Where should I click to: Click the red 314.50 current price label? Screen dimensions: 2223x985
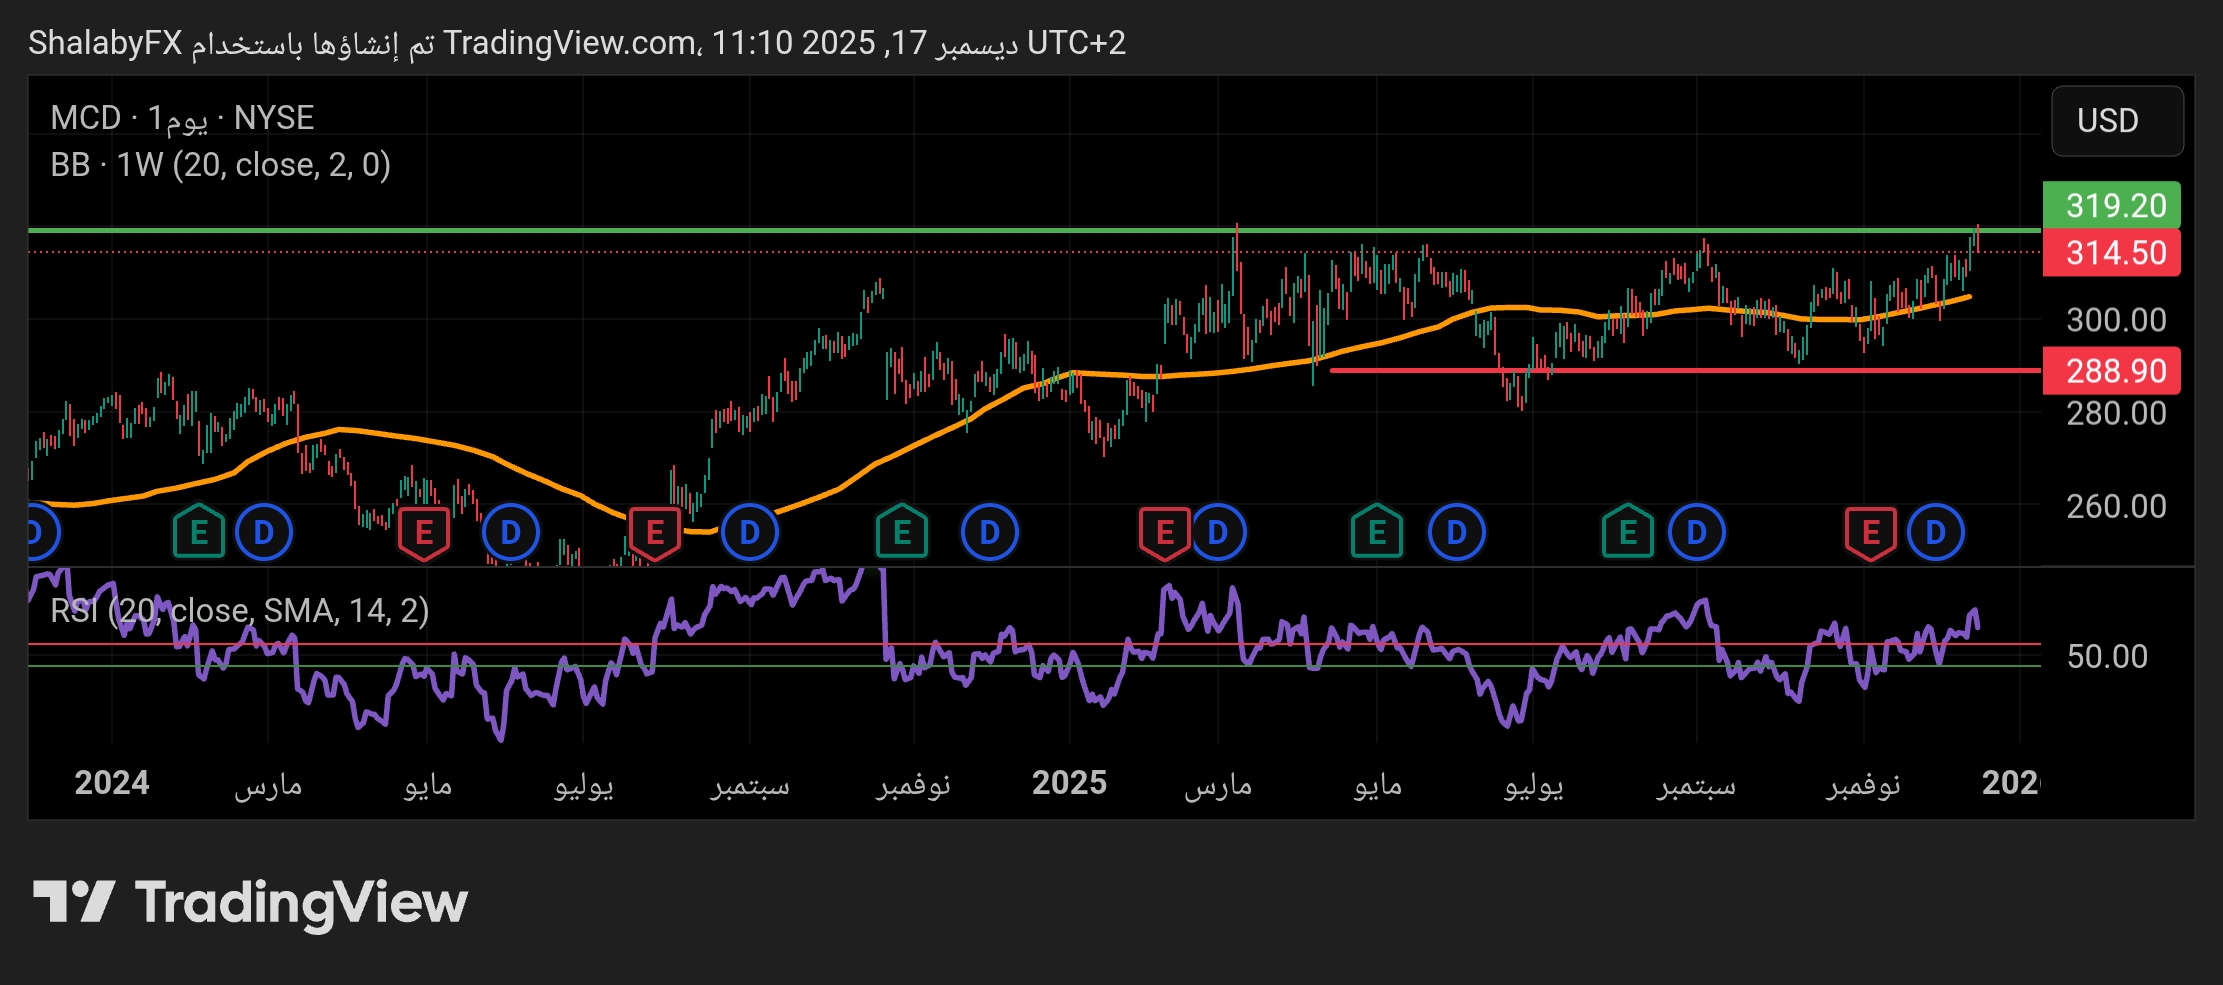click(x=2115, y=253)
